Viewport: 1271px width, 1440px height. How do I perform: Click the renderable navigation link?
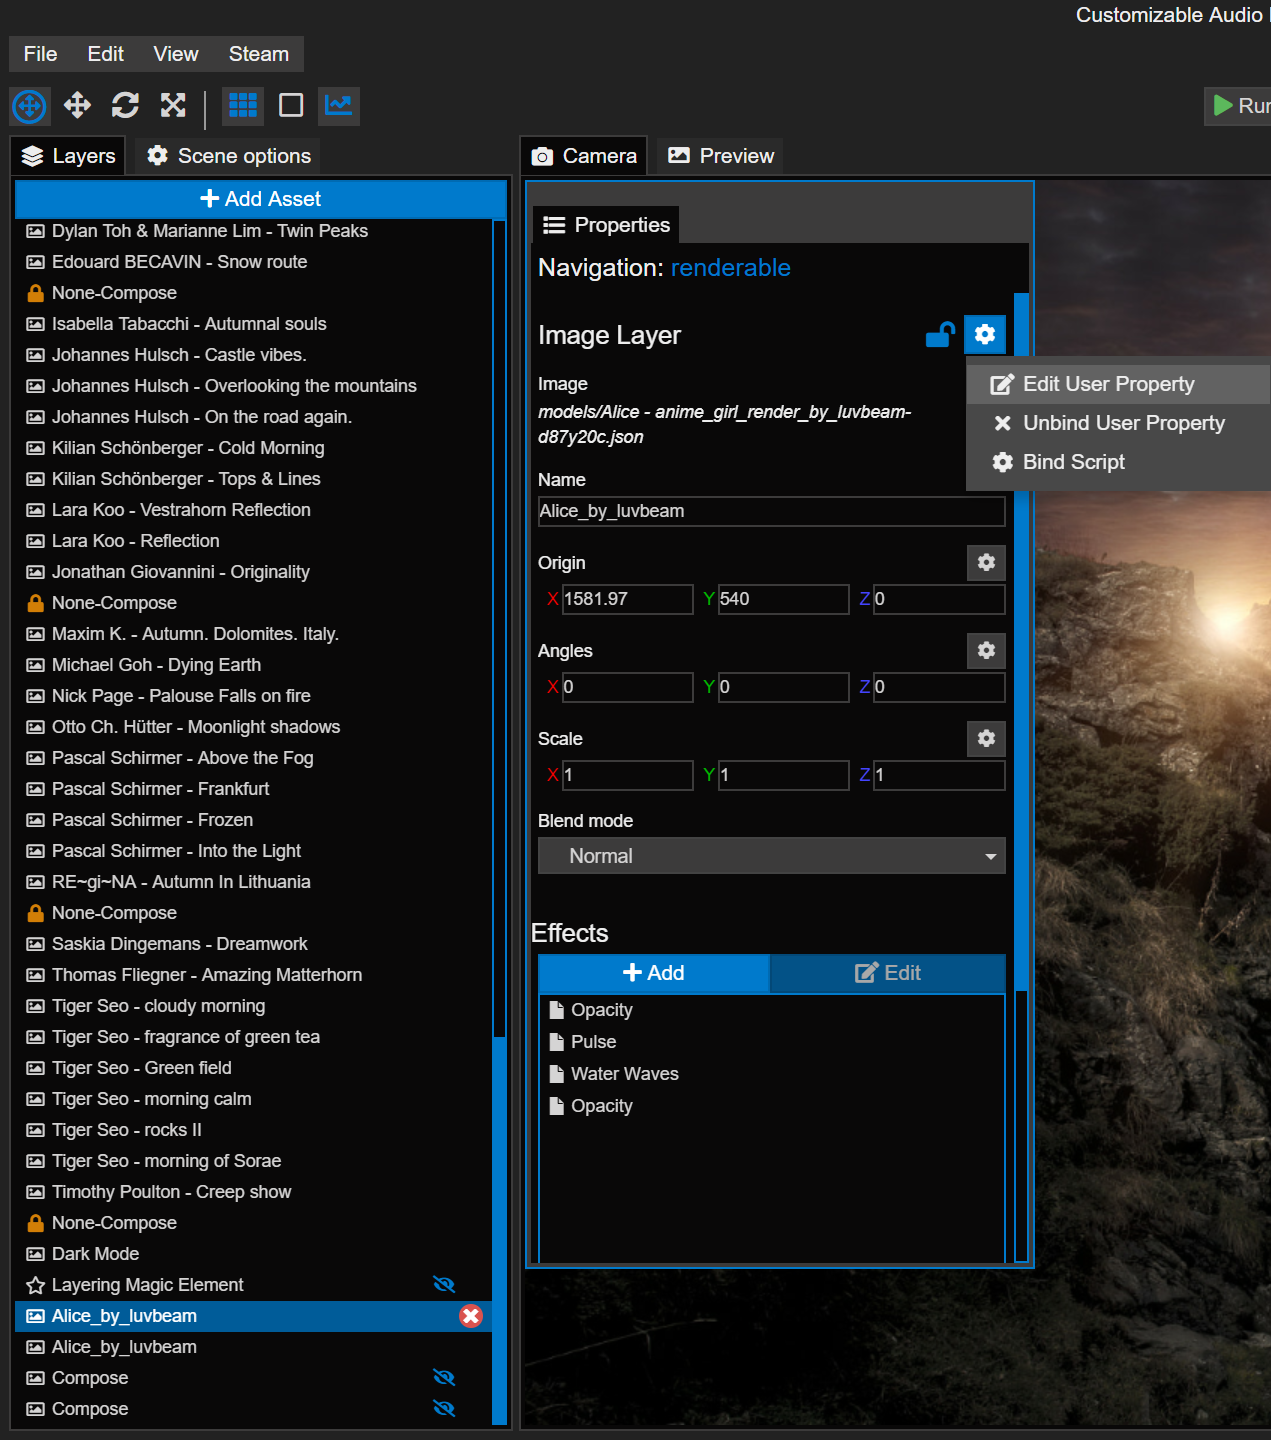pyautogui.click(x=730, y=268)
